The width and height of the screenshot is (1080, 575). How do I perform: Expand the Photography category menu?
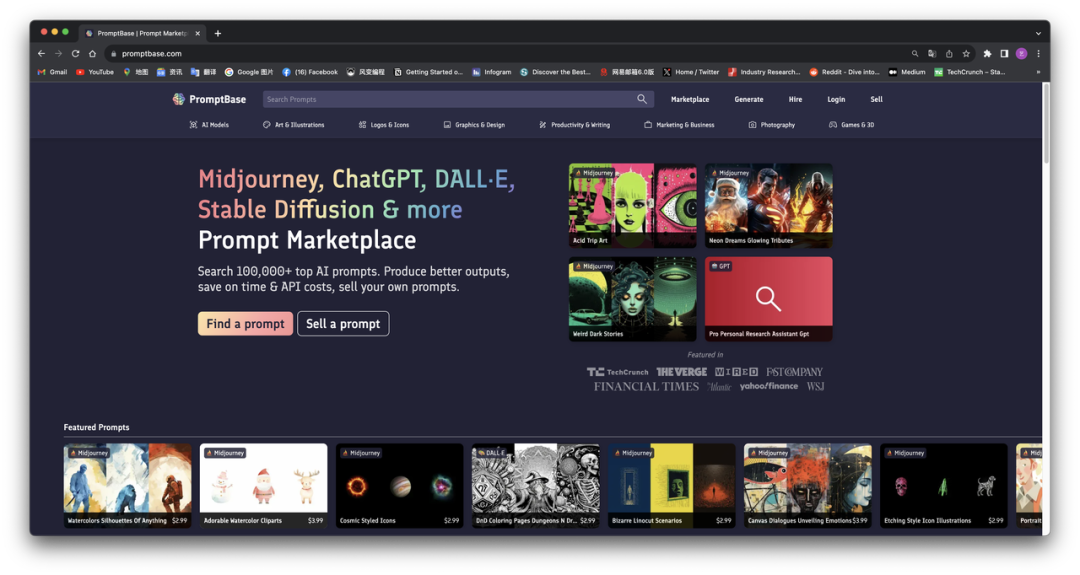coord(771,125)
